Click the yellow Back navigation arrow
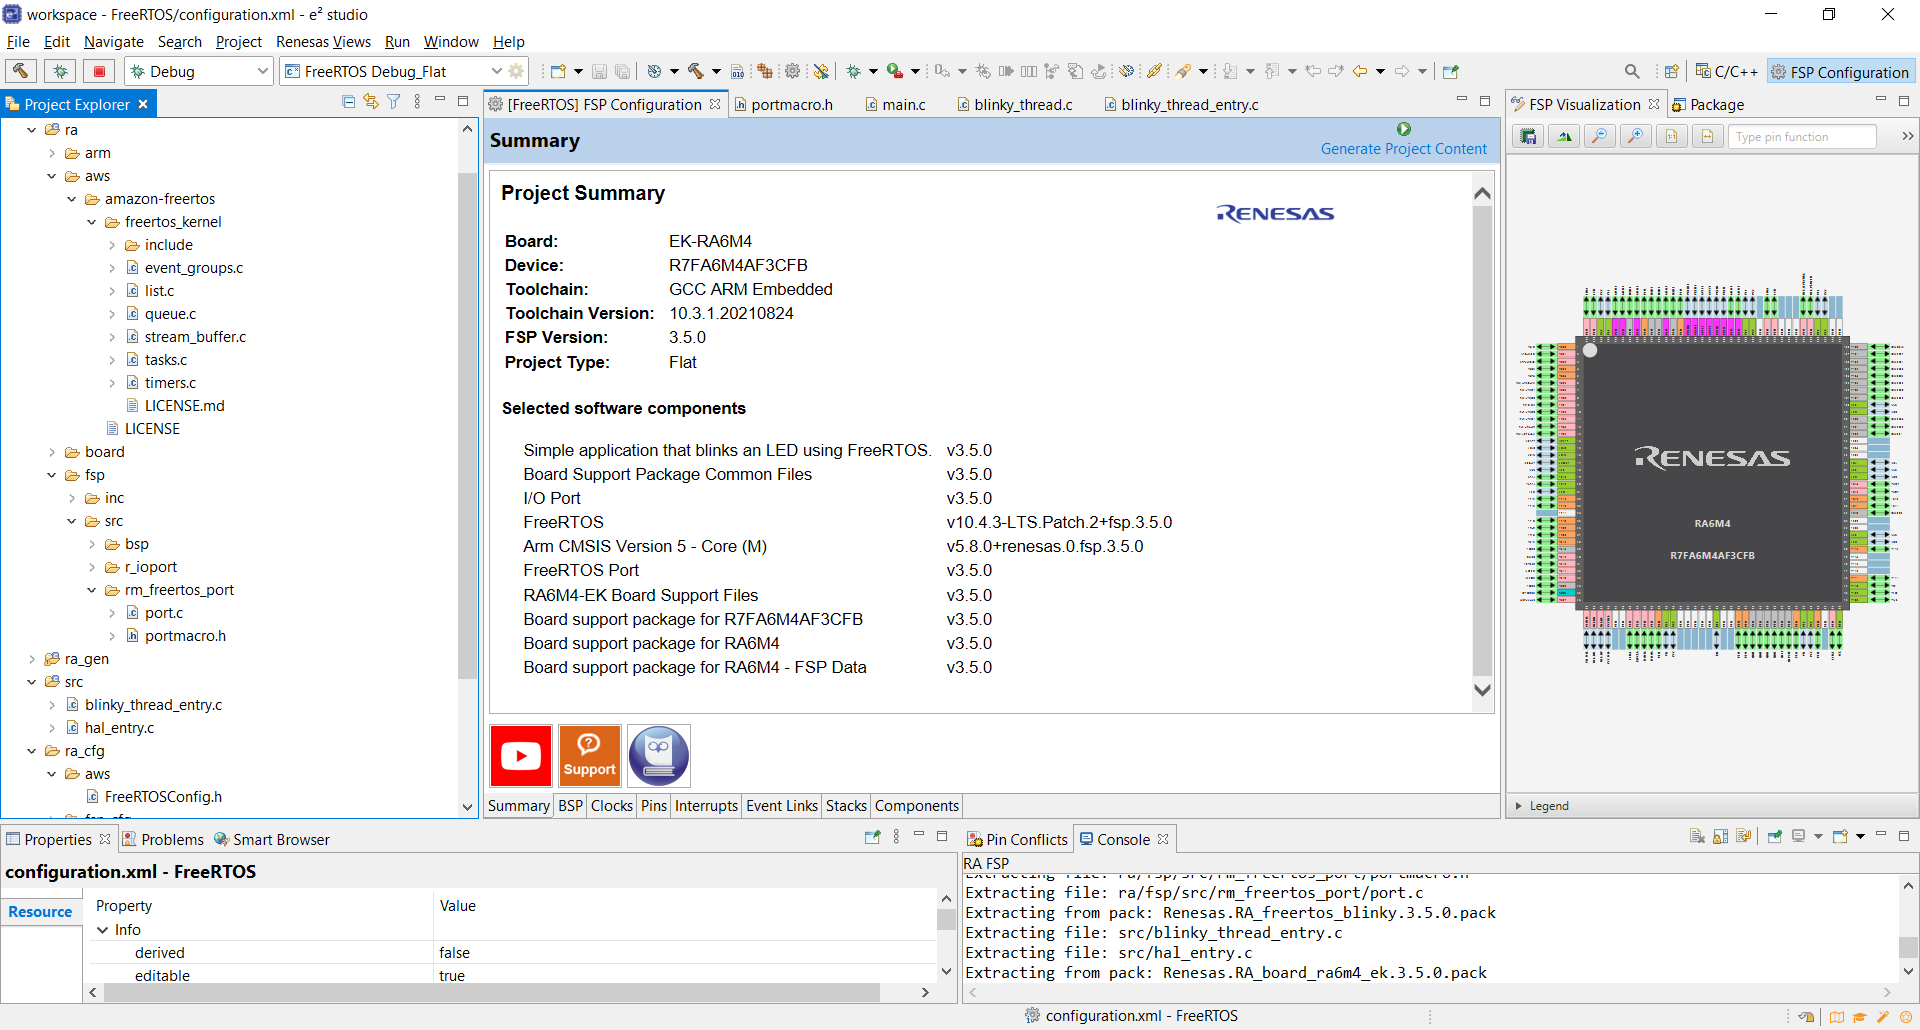This screenshot has height=1030, width=1920. point(1359,71)
